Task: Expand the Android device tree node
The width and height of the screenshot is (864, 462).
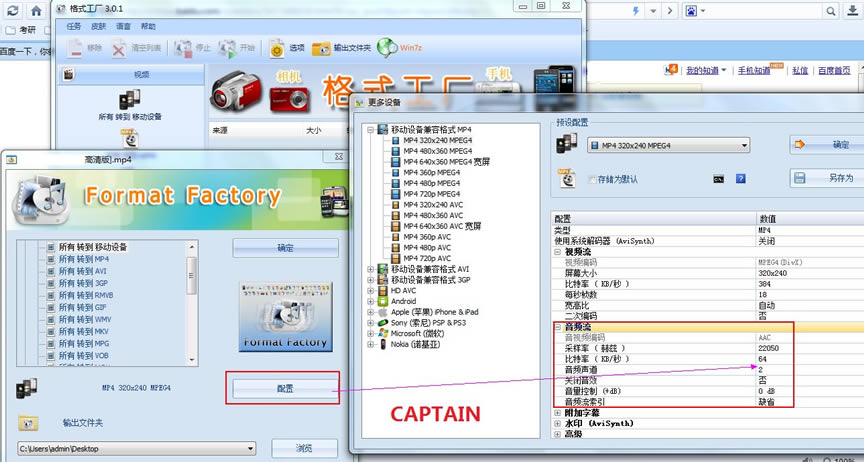Action: coord(371,300)
